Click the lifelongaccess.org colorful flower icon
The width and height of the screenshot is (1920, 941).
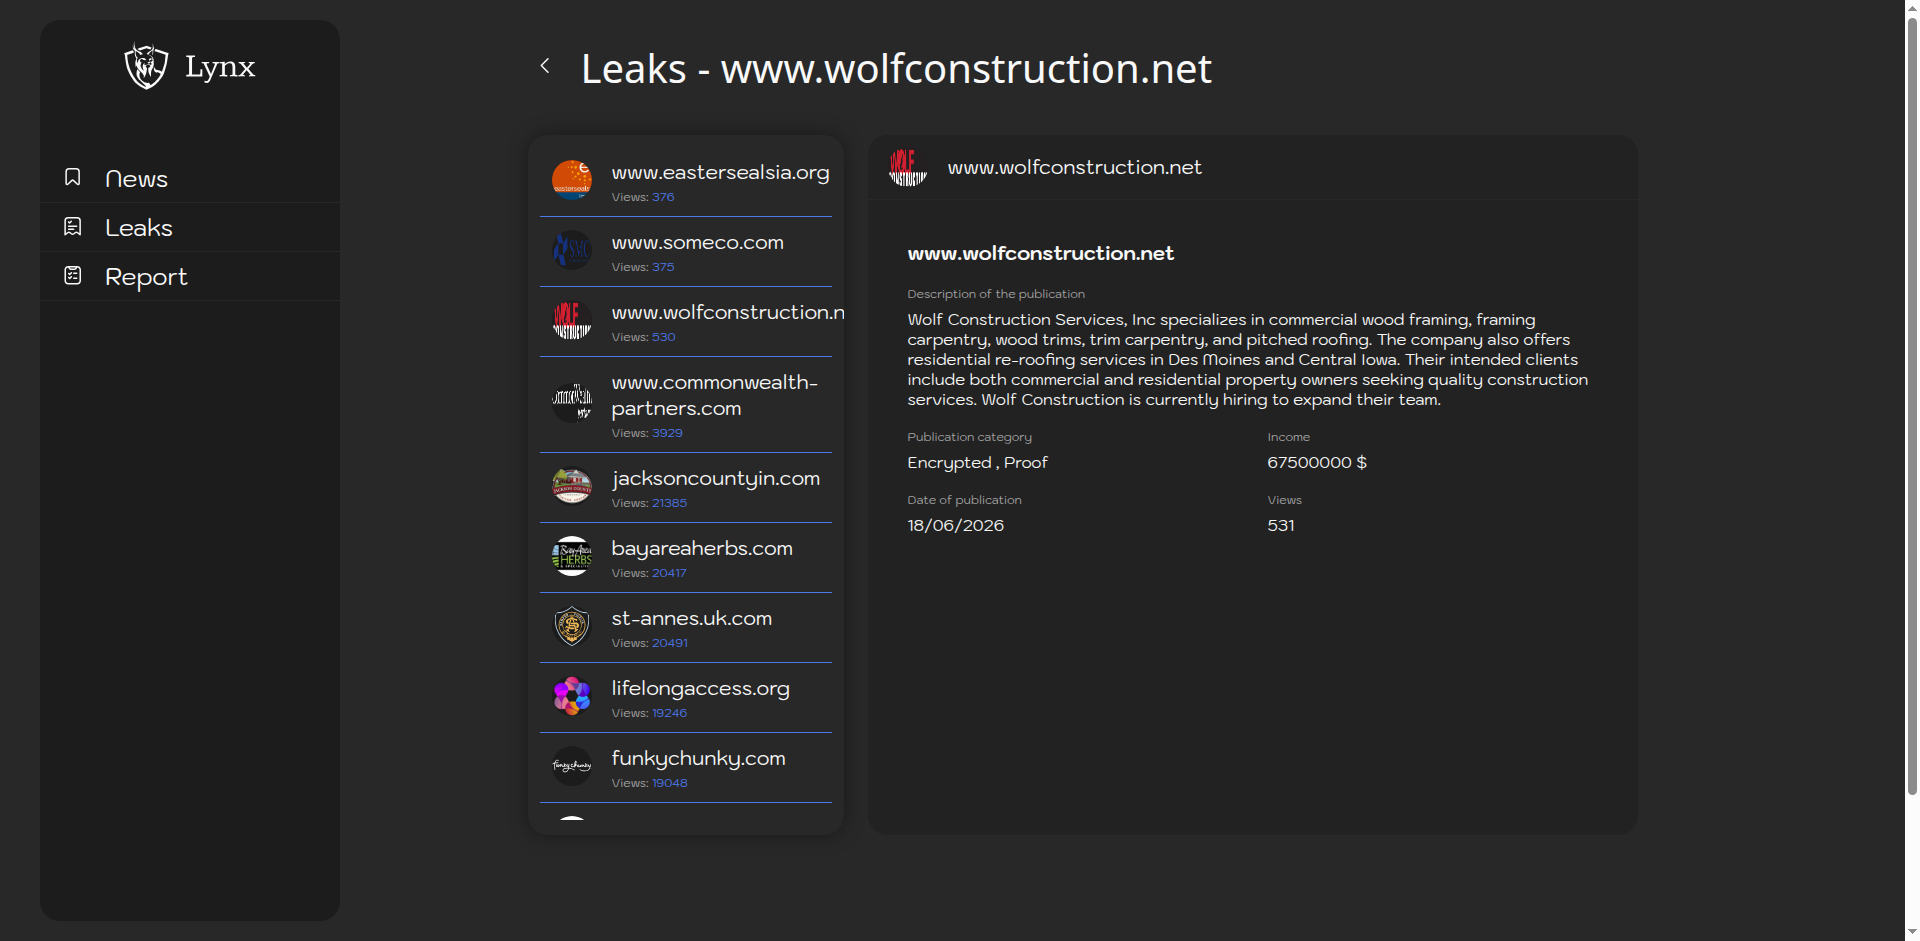[x=572, y=696]
